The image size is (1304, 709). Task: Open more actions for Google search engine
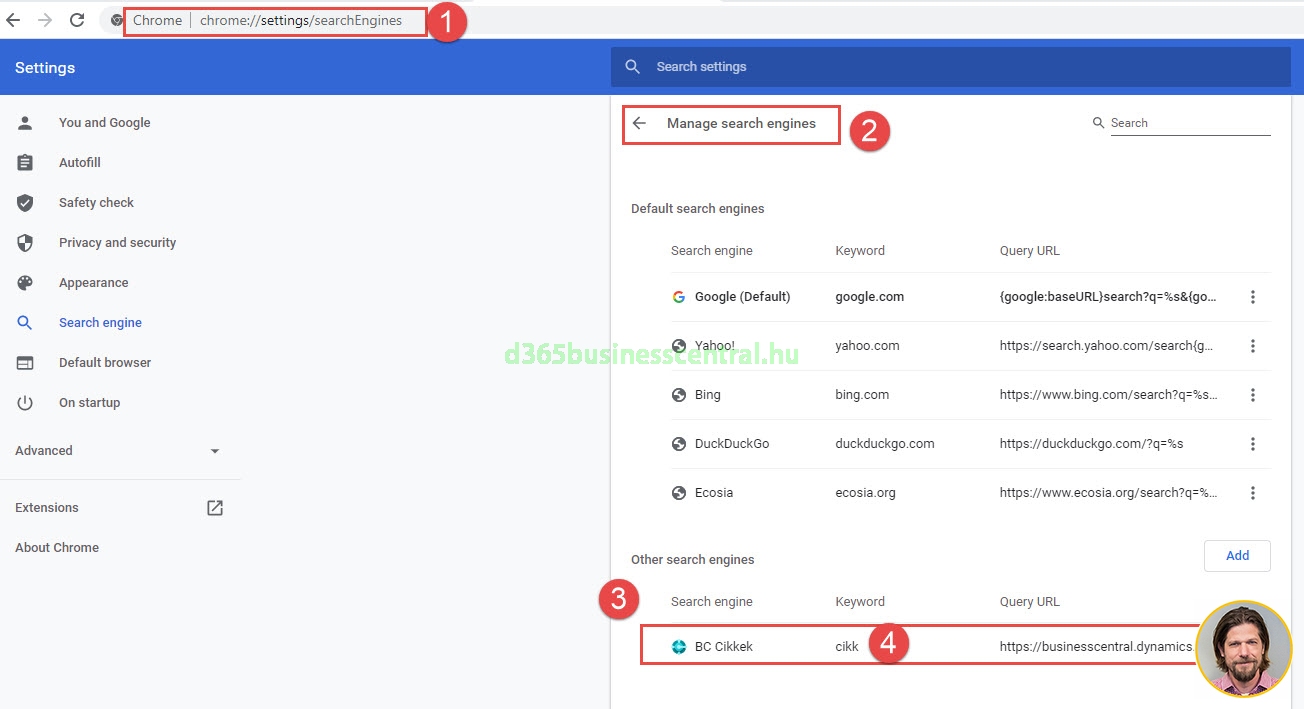click(x=1252, y=297)
